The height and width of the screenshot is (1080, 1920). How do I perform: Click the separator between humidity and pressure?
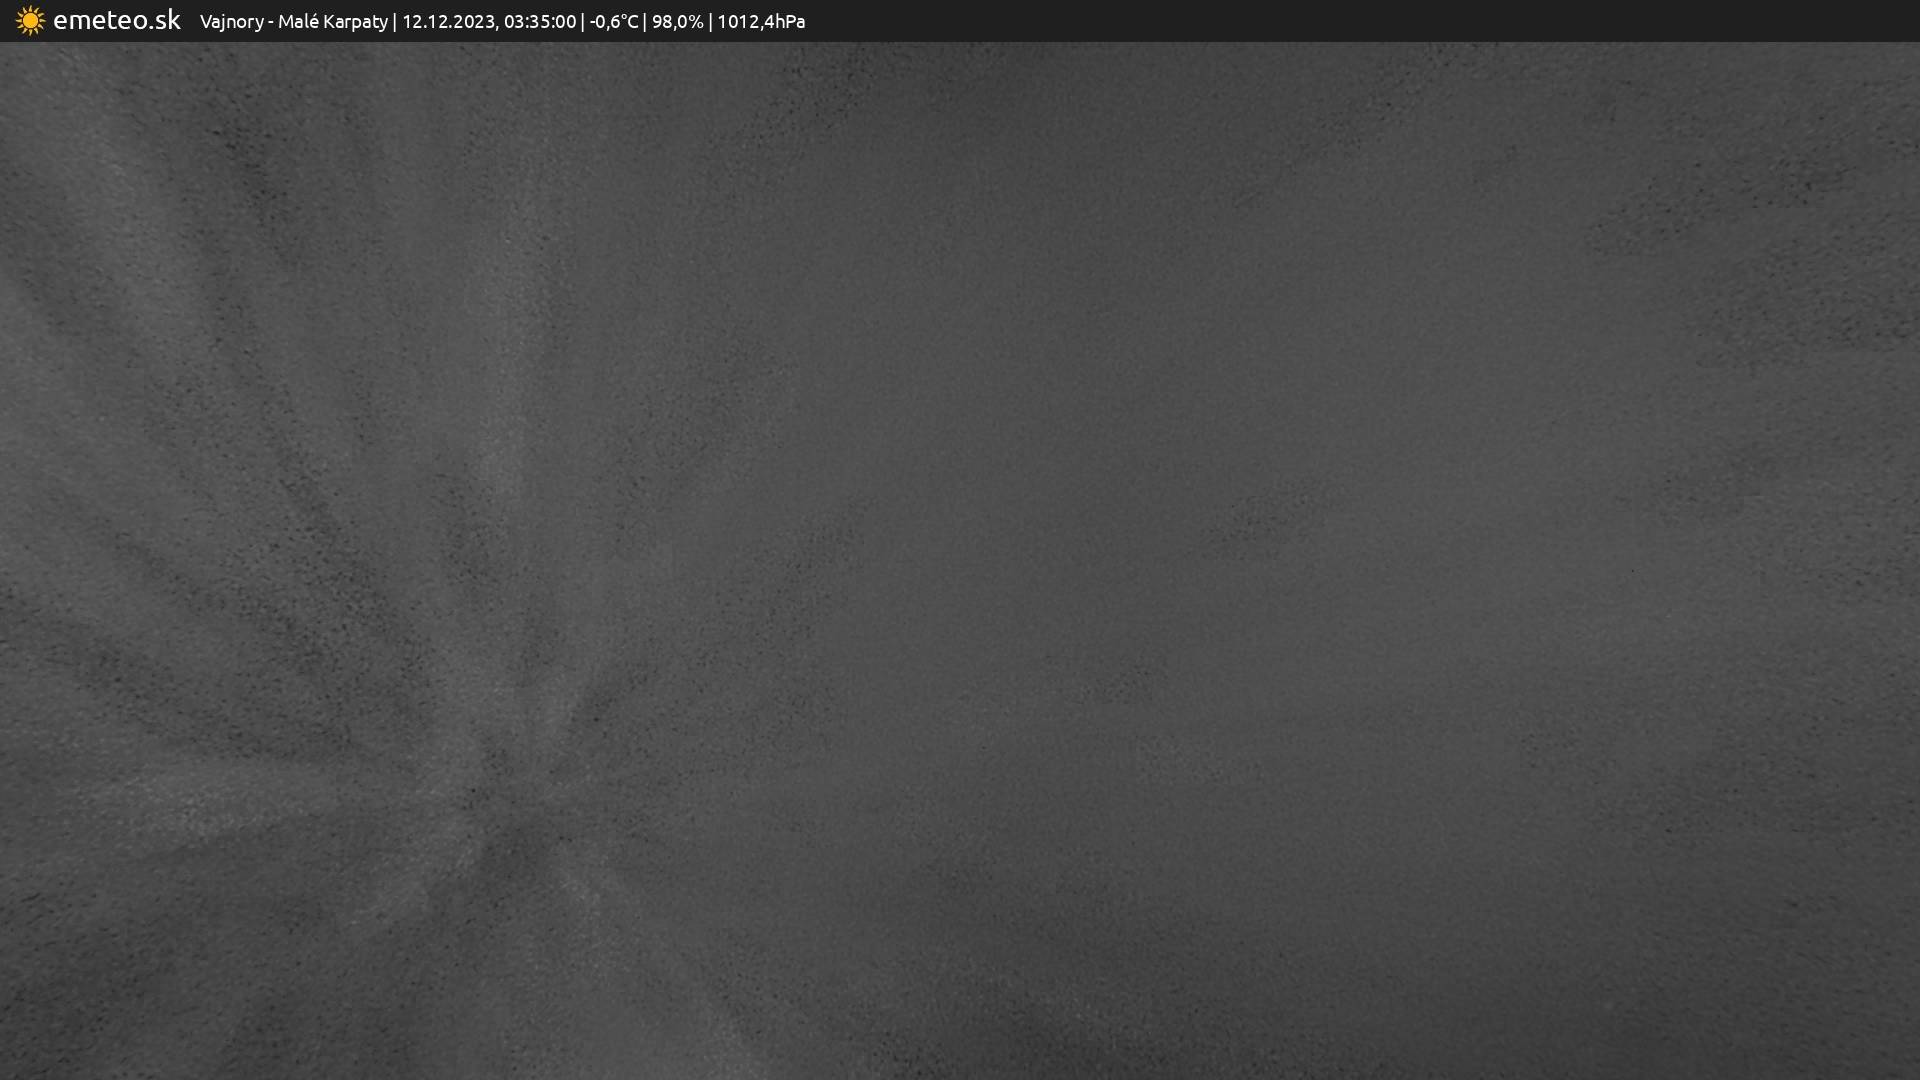coord(710,21)
